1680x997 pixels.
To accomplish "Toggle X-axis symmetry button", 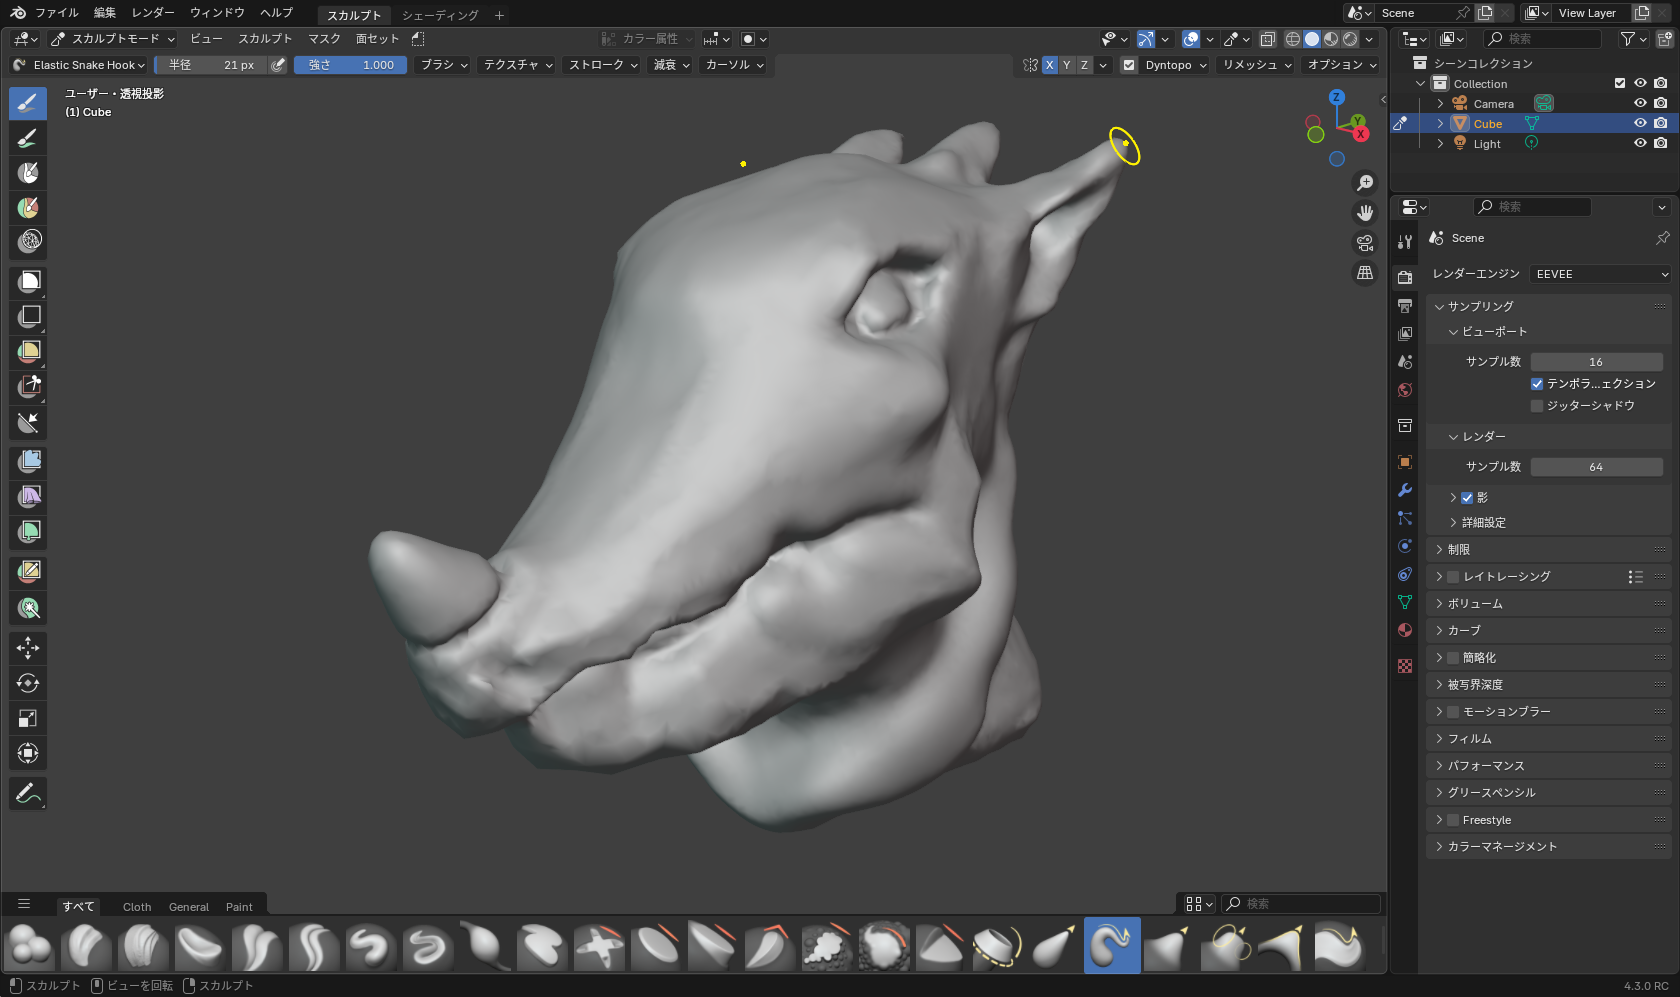I will [1049, 65].
